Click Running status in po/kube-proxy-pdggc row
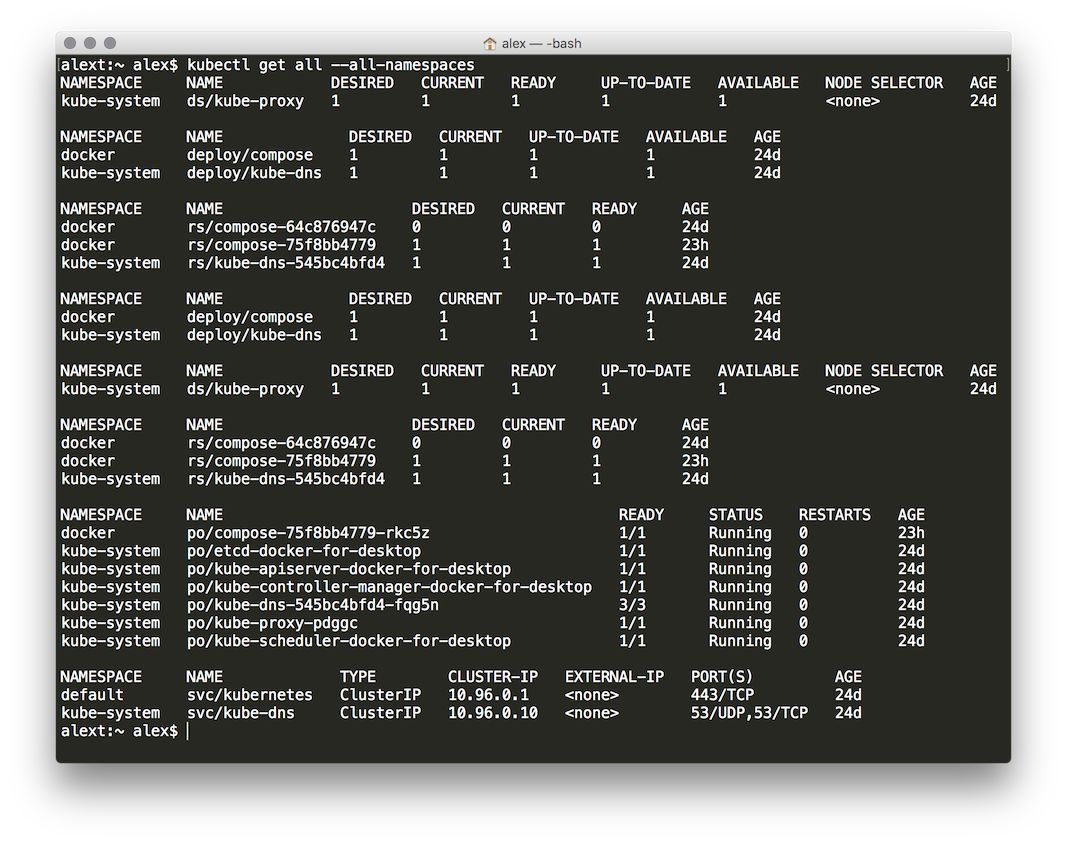This screenshot has height=843, width=1067. pos(740,623)
